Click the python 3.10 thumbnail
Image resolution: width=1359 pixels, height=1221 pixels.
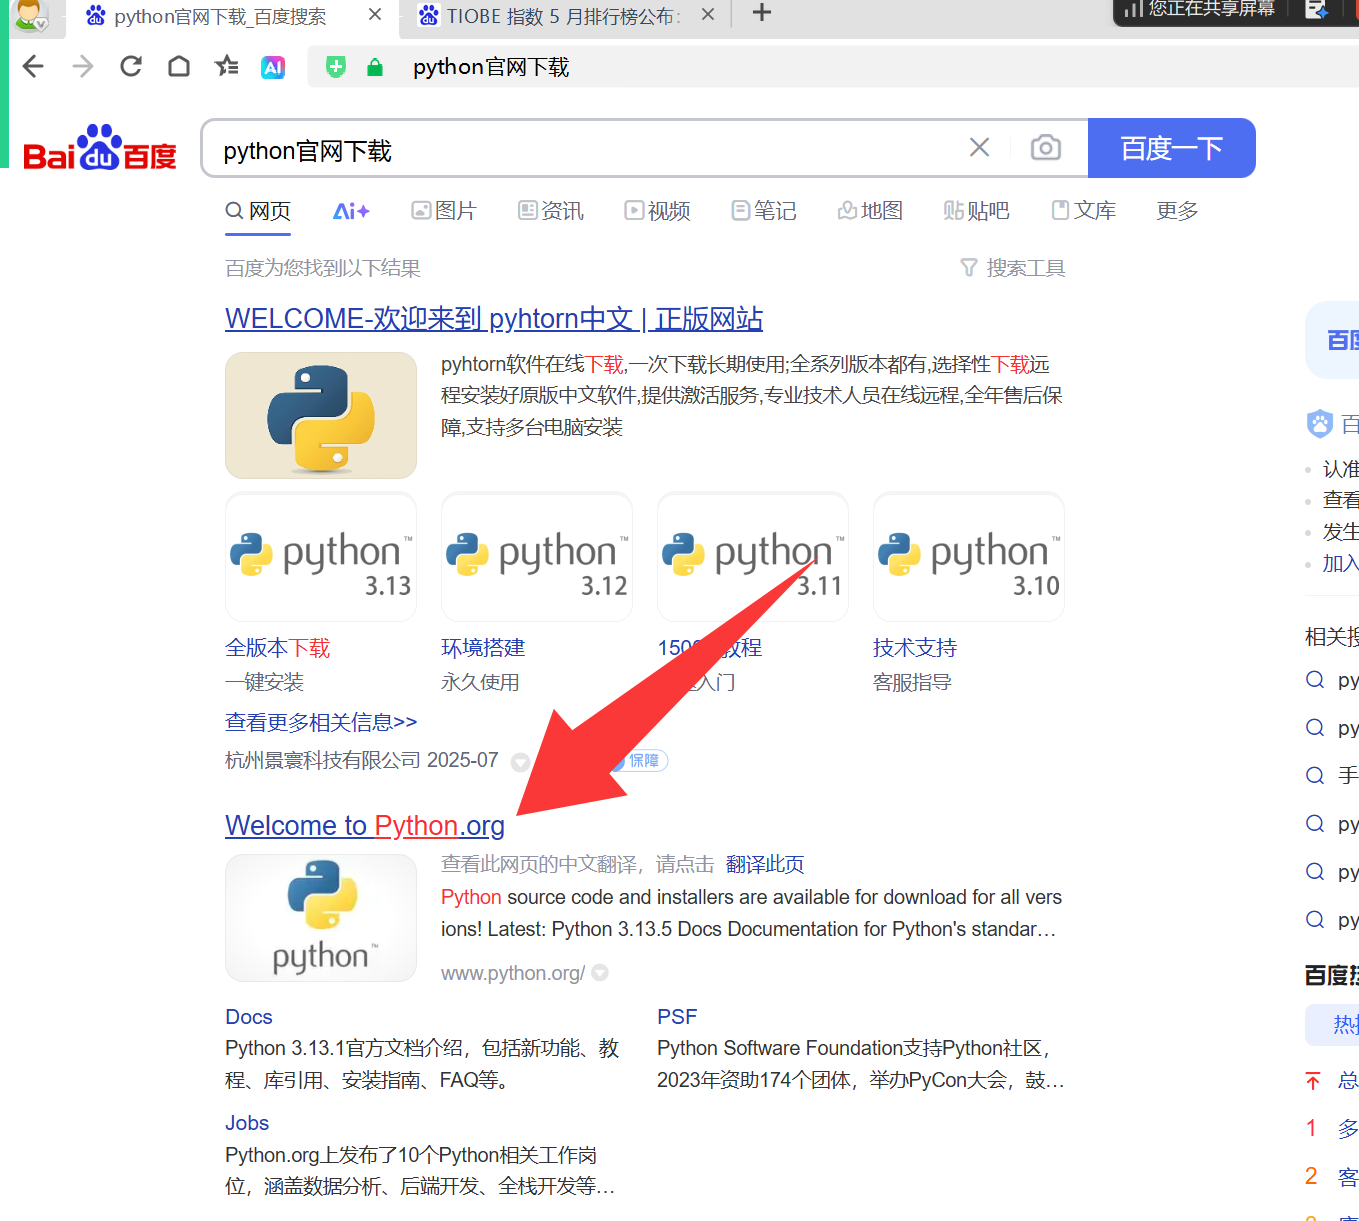click(x=969, y=557)
